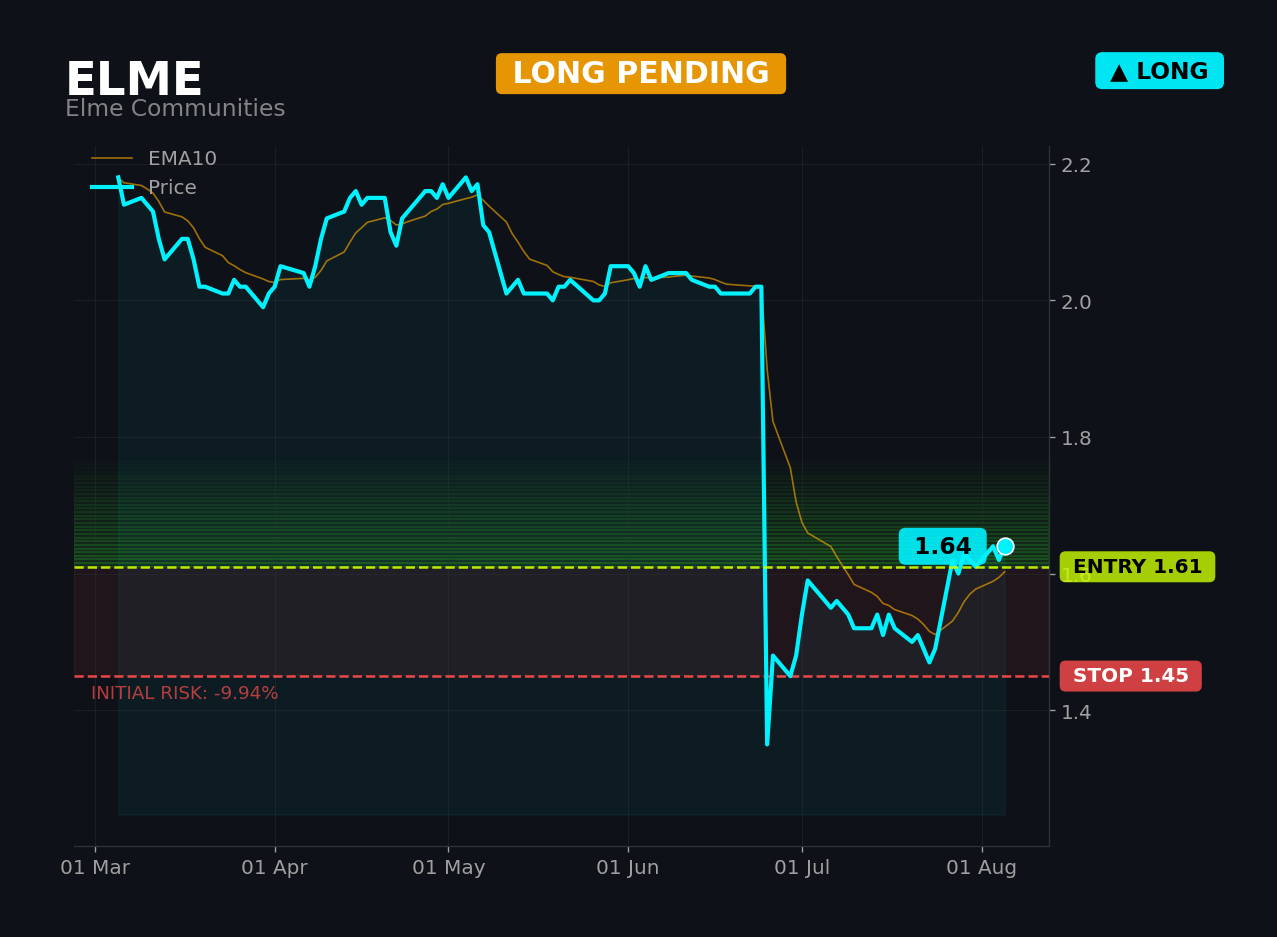Click the Elme Communities subtitle
The width and height of the screenshot is (1277, 937).
coord(175,109)
